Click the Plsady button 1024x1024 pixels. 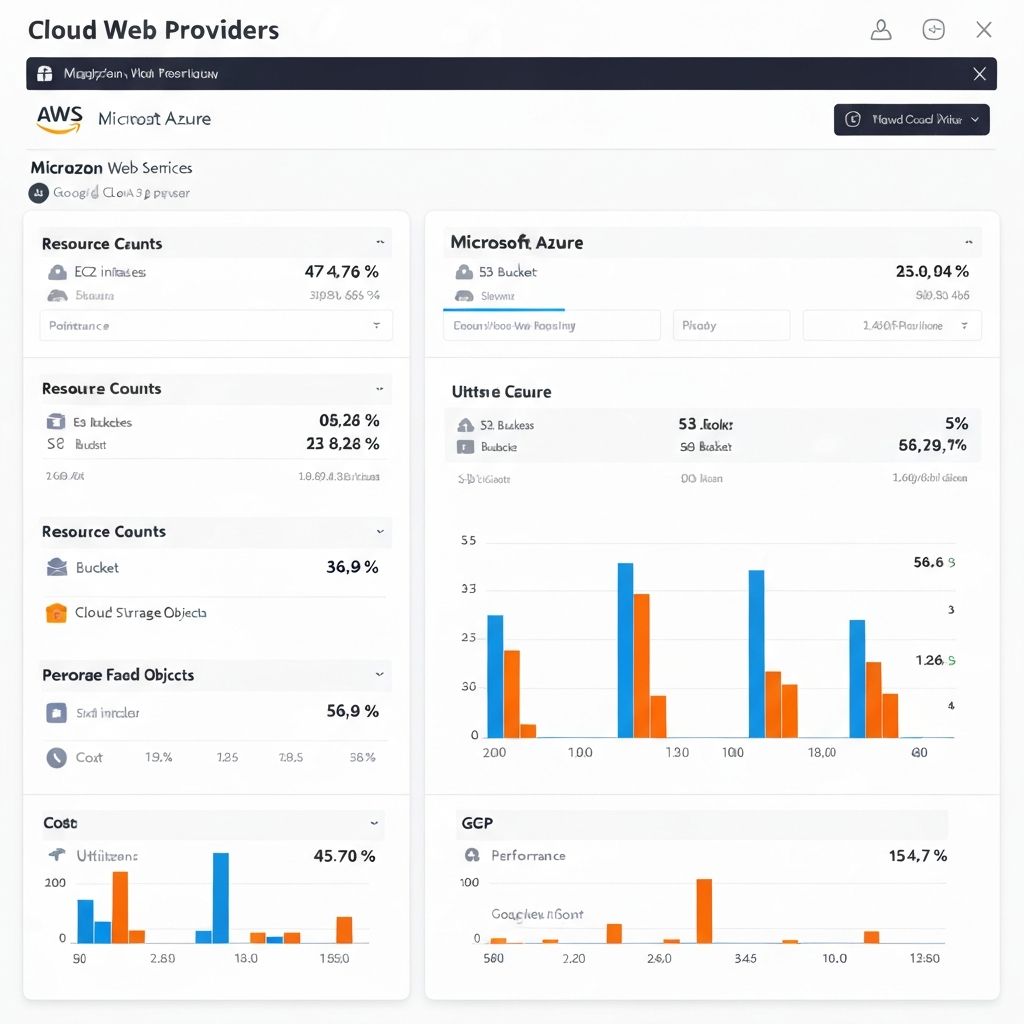[x=730, y=325]
